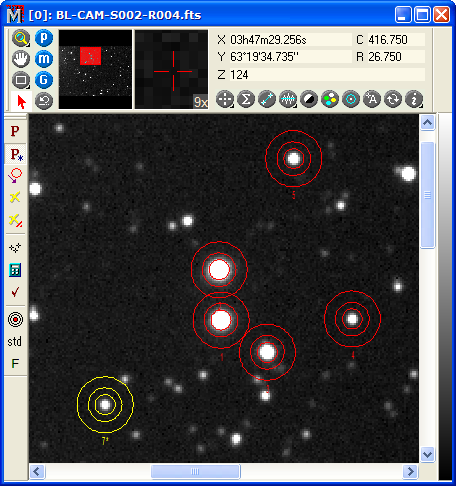The image size is (456, 486).
Task: Select the magnifier zoom tool
Action: pyautogui.click(x=21, y=38)
